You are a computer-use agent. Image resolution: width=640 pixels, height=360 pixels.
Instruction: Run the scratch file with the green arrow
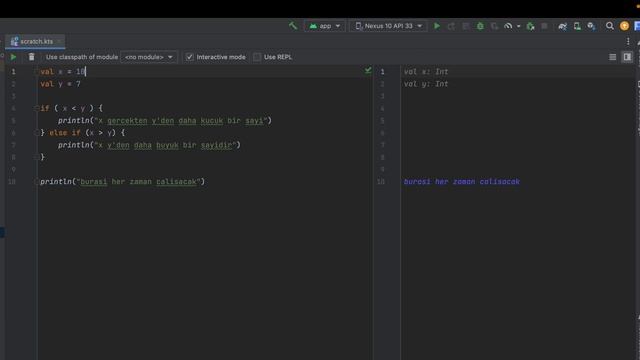13,57
